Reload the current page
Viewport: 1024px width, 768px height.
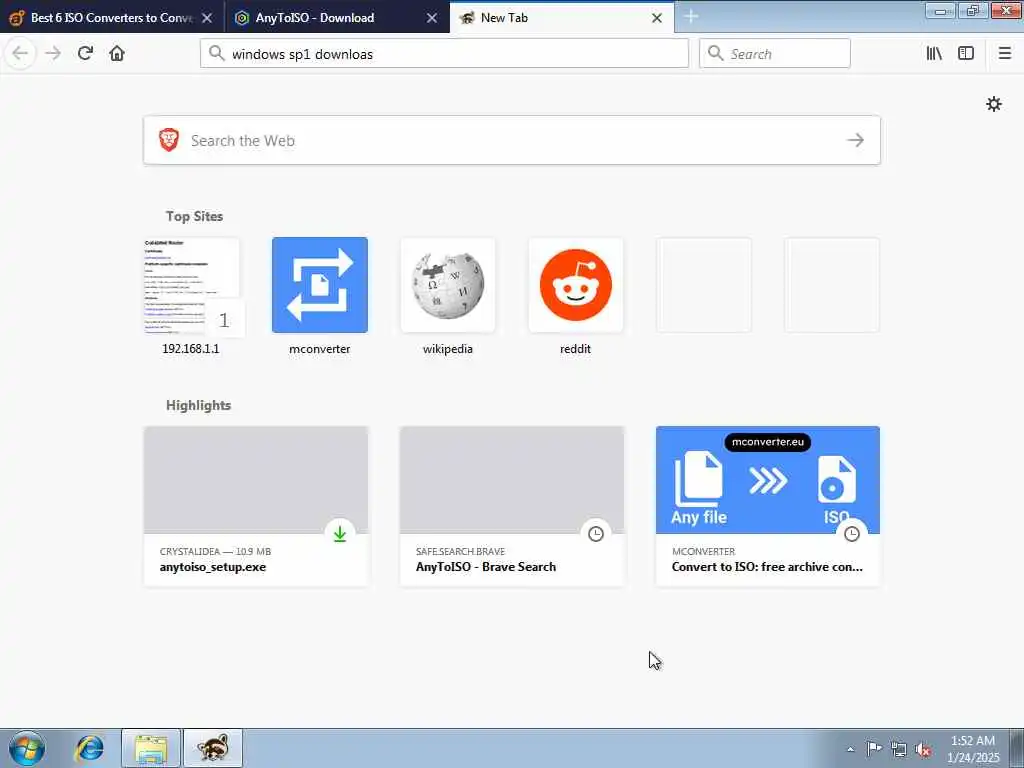85,53
